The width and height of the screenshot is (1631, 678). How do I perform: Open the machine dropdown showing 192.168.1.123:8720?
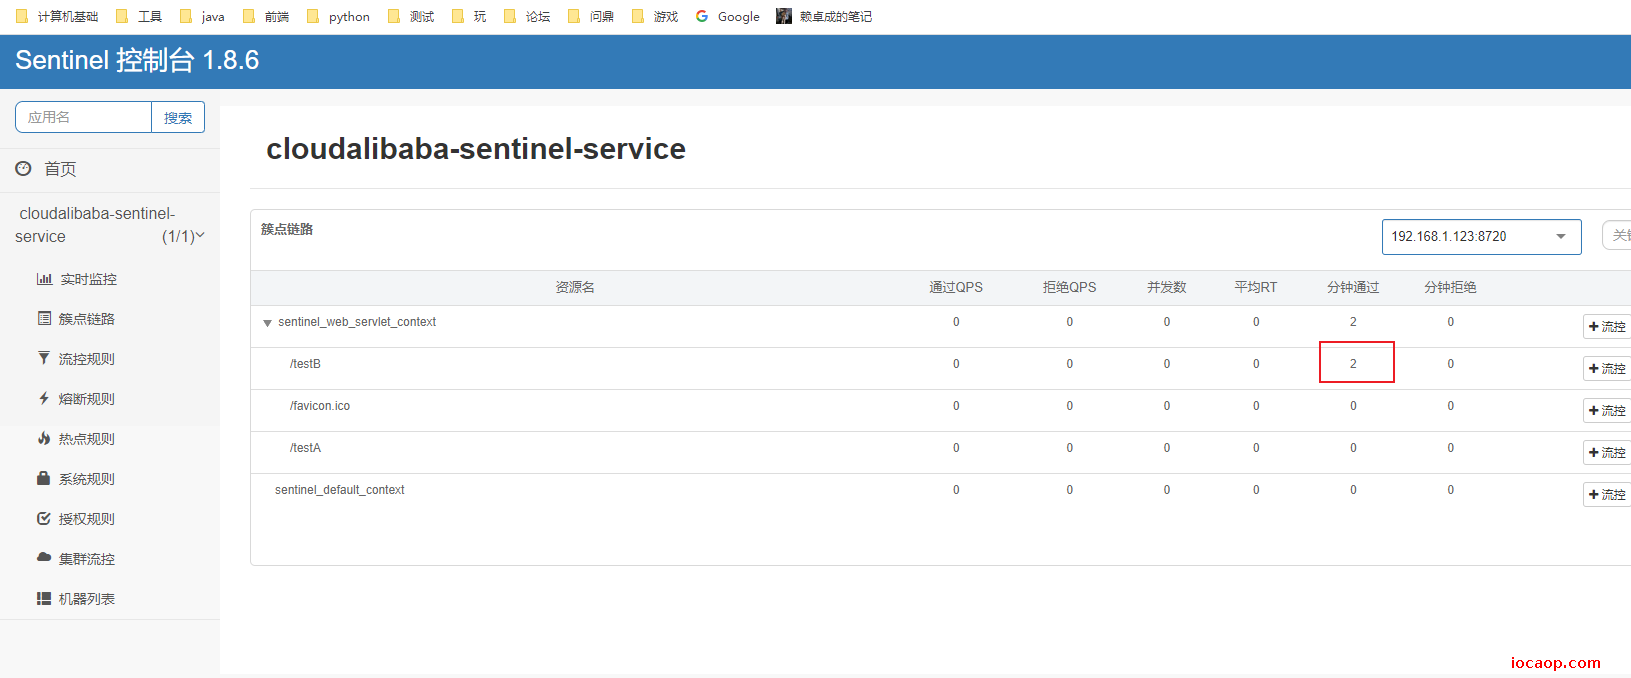1481,237
